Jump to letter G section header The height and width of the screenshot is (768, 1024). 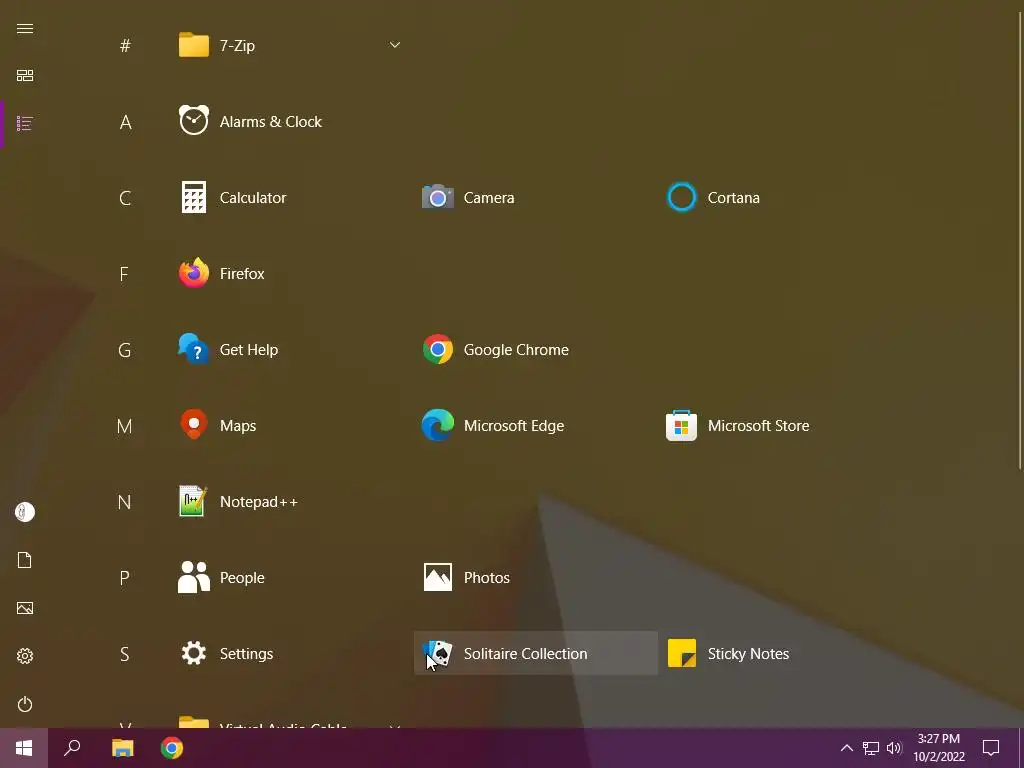(x=125, y=350)
